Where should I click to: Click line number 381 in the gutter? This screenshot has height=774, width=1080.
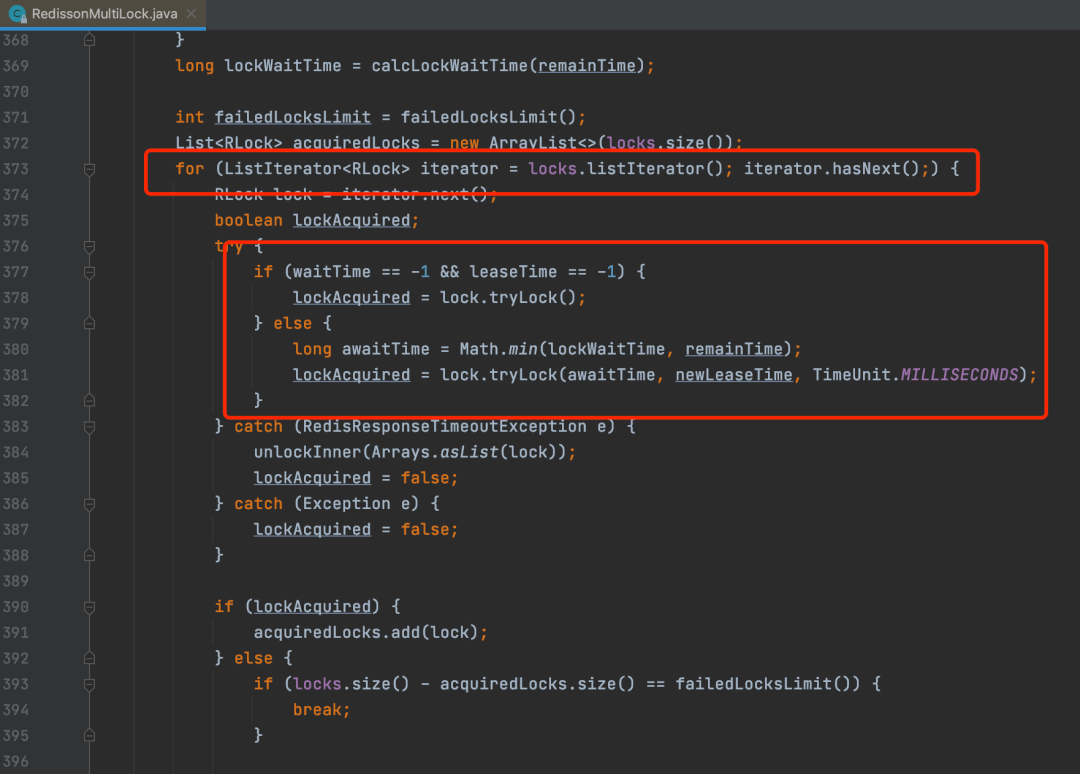click(16, 375)
